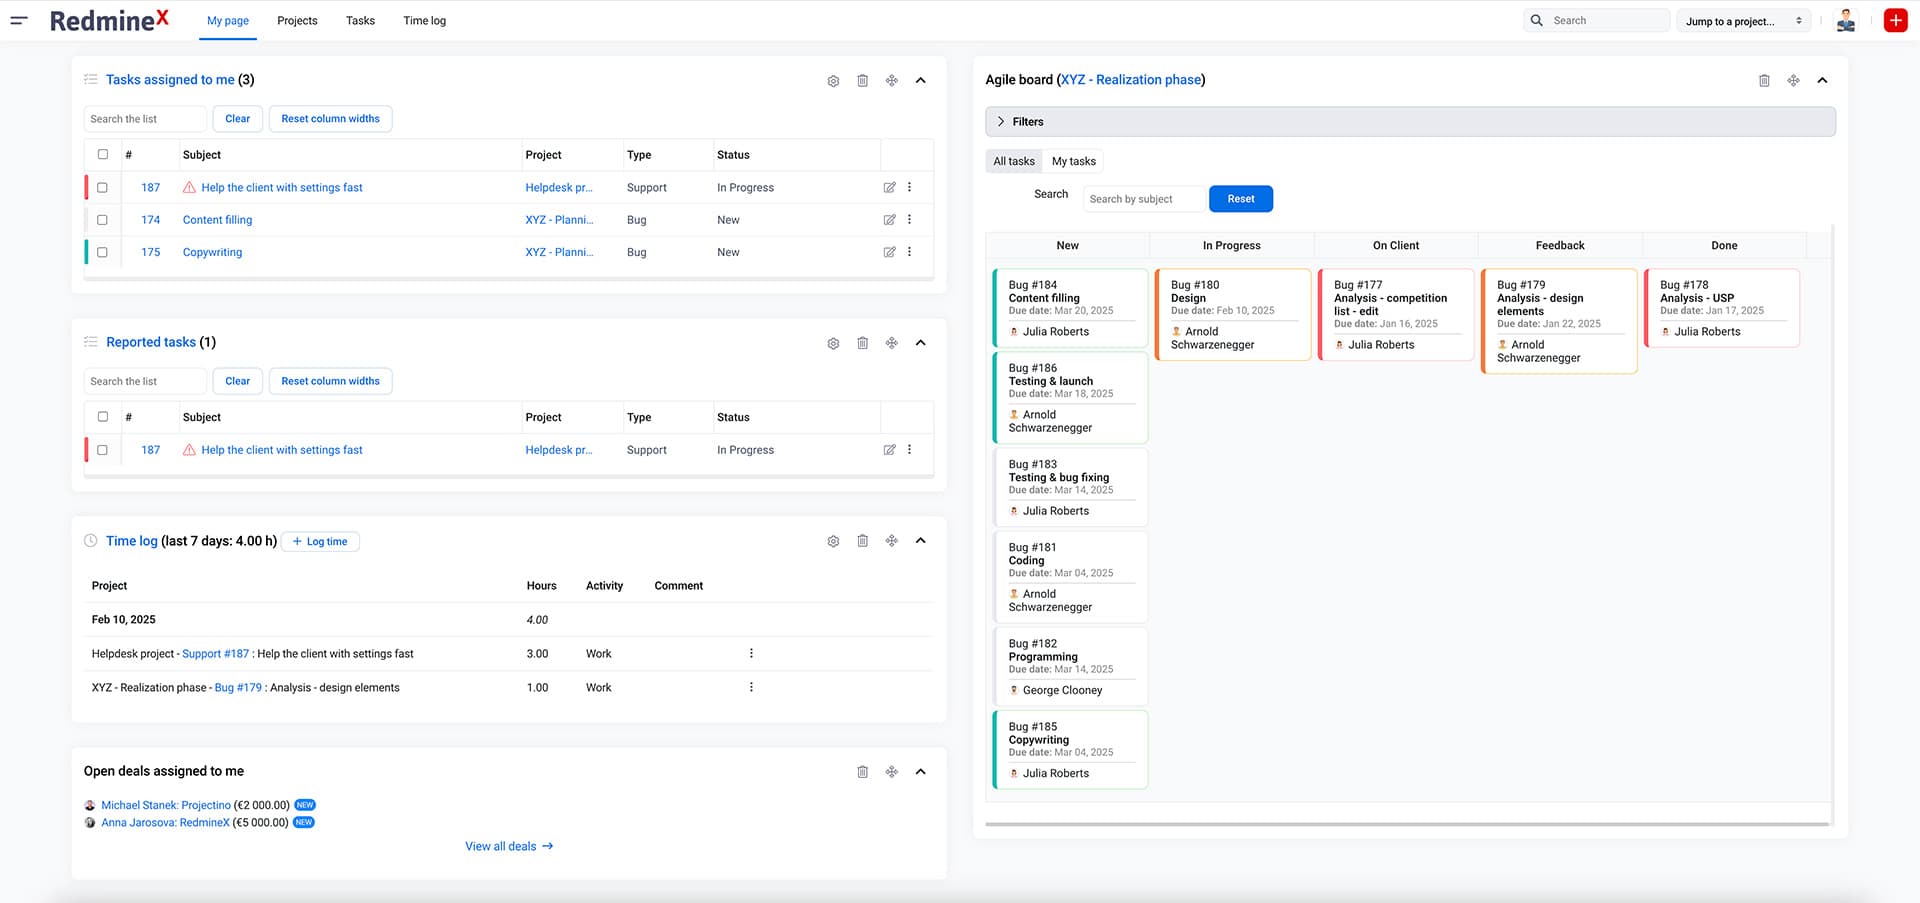Grab move handle of Agile board widget
1920x903 pixels.
pyautogui.click(x=1793, y=81)
